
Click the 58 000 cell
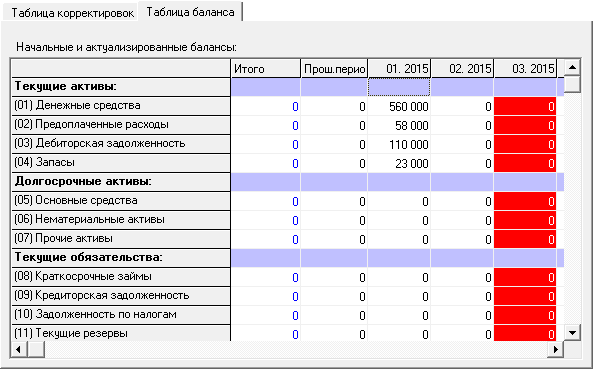pos(399,125)
